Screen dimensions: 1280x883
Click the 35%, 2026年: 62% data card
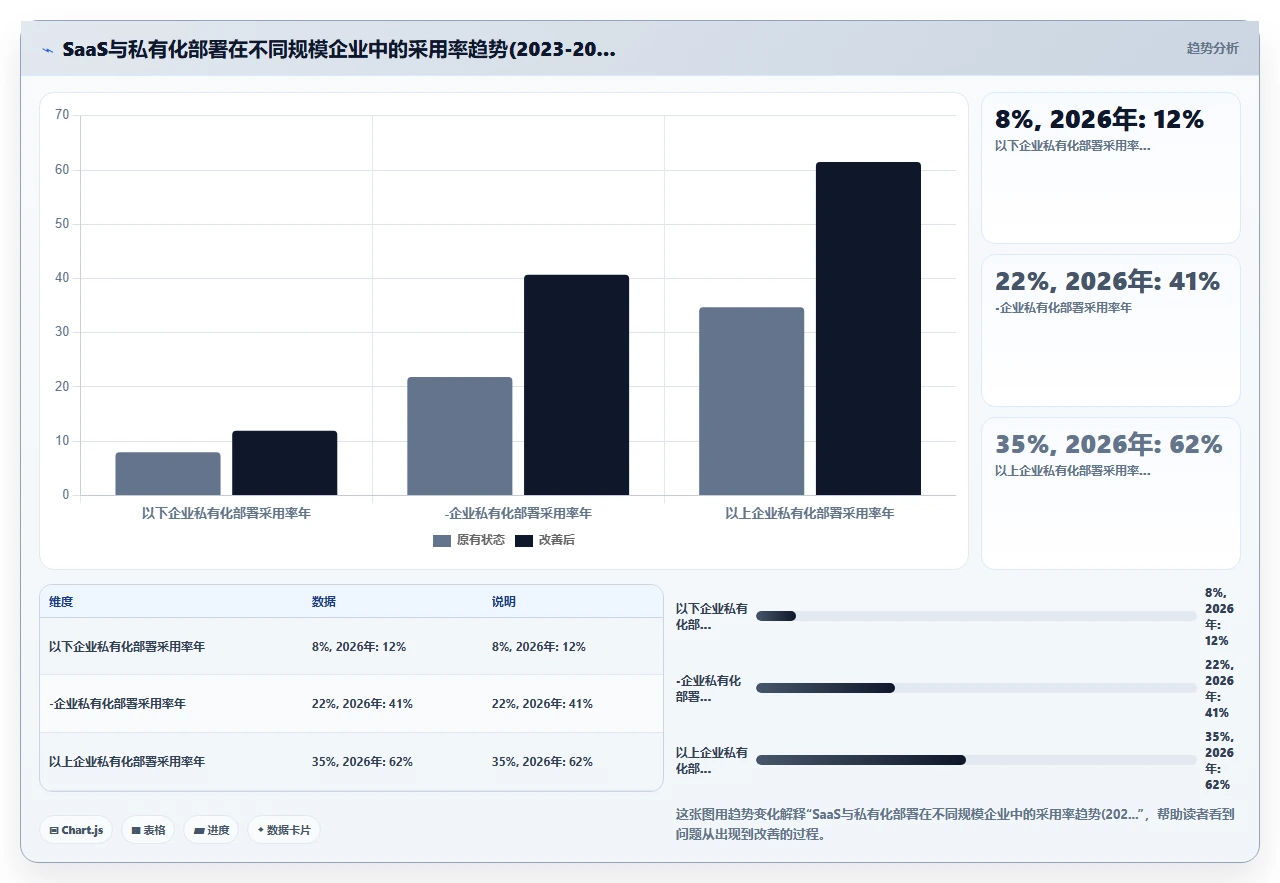click(x=1111, y=493)
